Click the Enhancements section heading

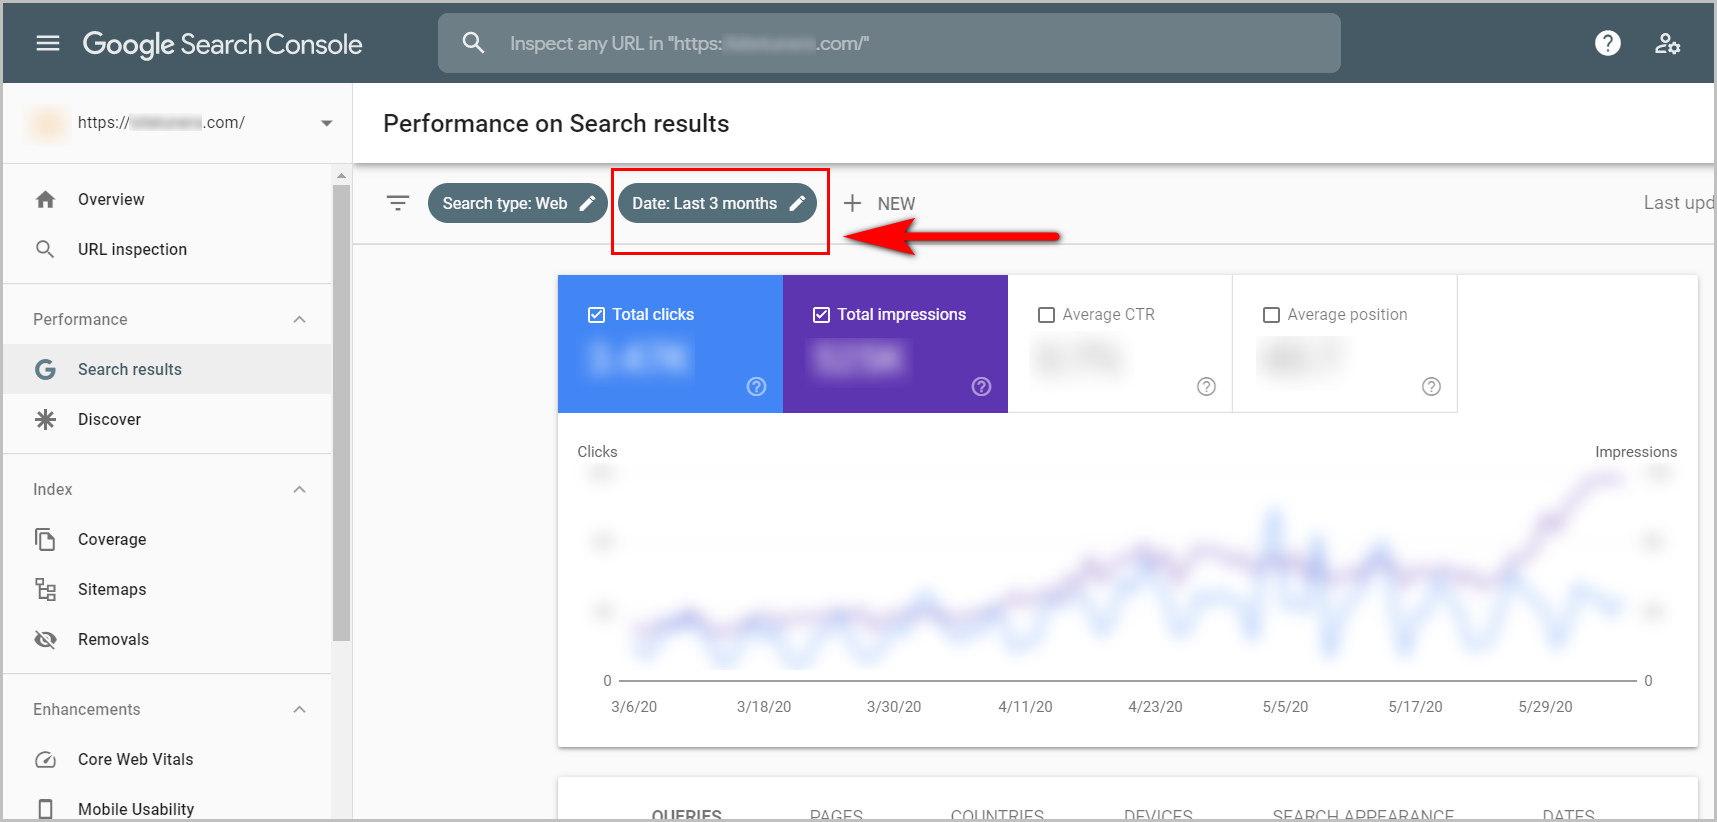pos(87,709)
